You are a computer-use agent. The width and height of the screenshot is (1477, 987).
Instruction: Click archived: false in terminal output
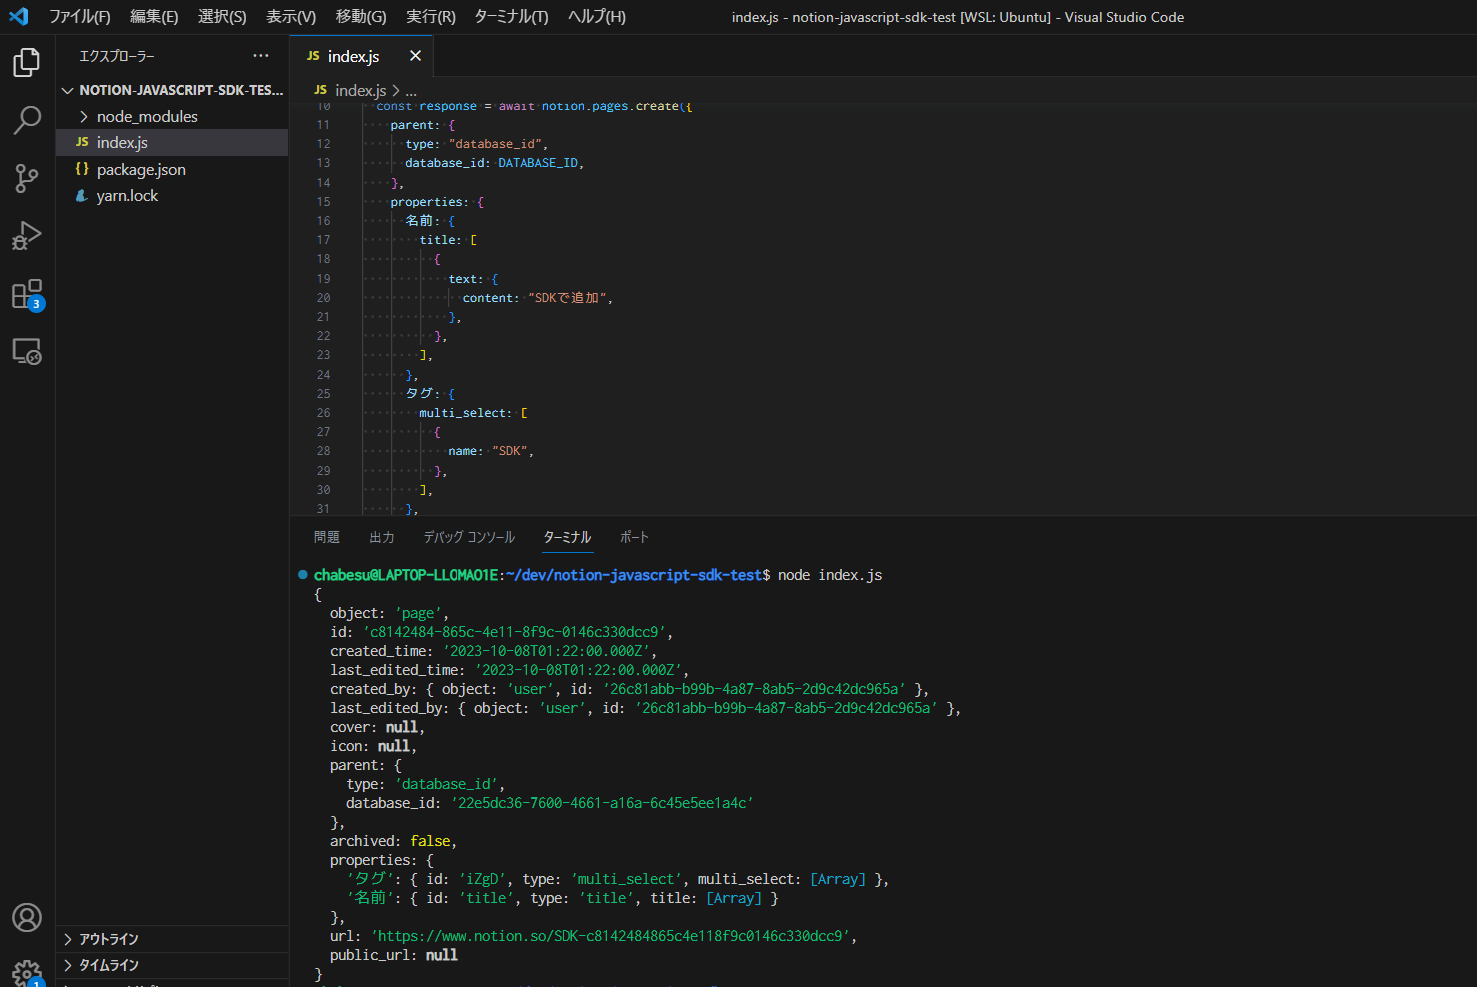coord(393,842)
